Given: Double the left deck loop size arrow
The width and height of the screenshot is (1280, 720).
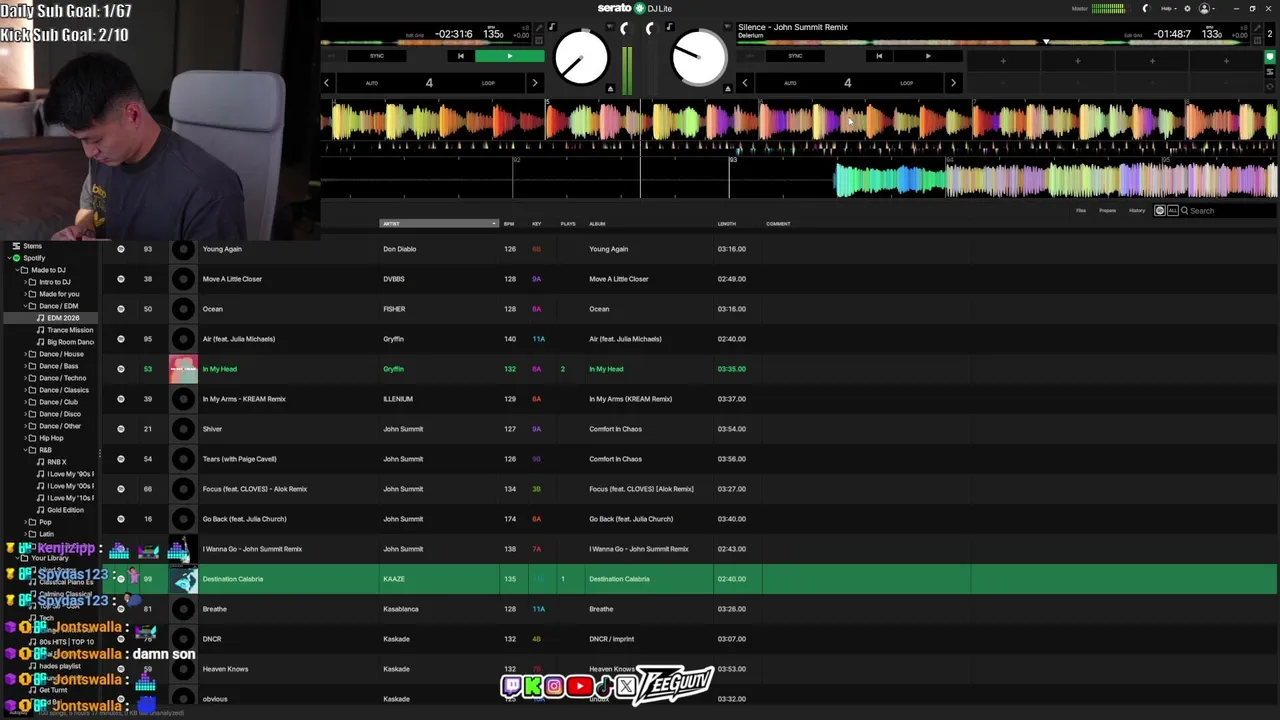Looking at the screenshot, I should tap(535, 83).
